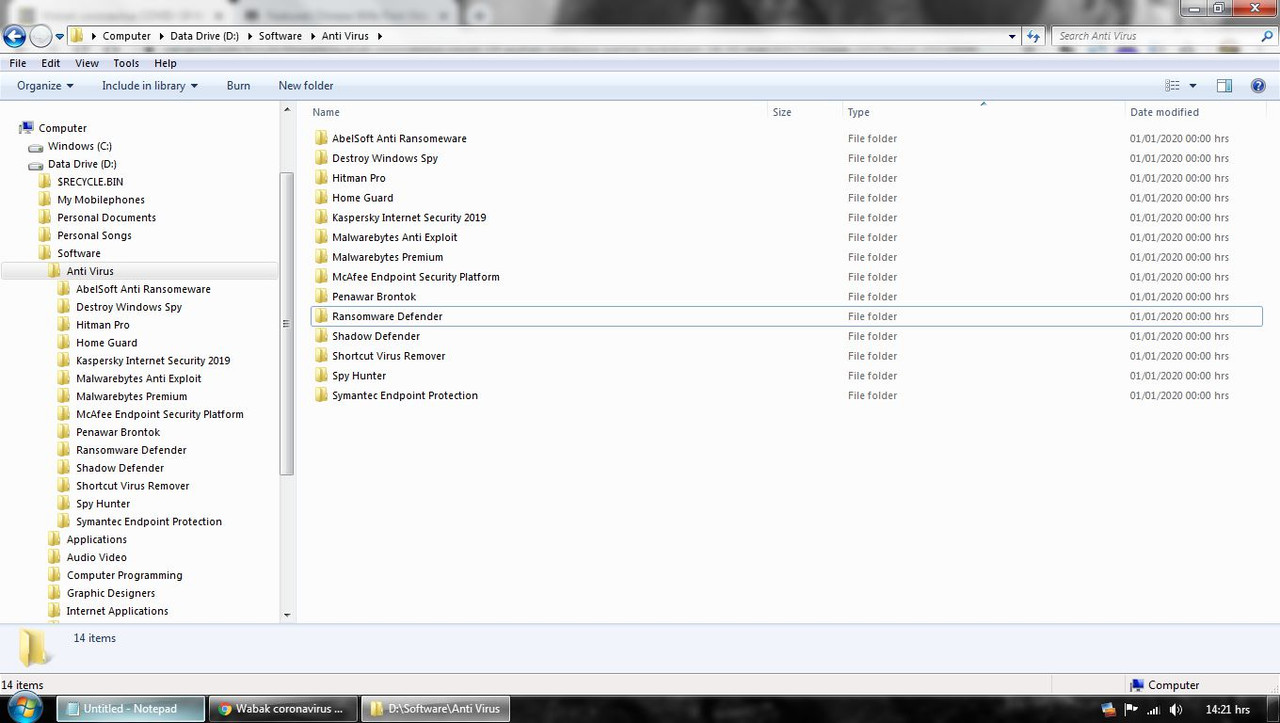
Task: Click the Windows Start button
Action: (x=23, y=709)
